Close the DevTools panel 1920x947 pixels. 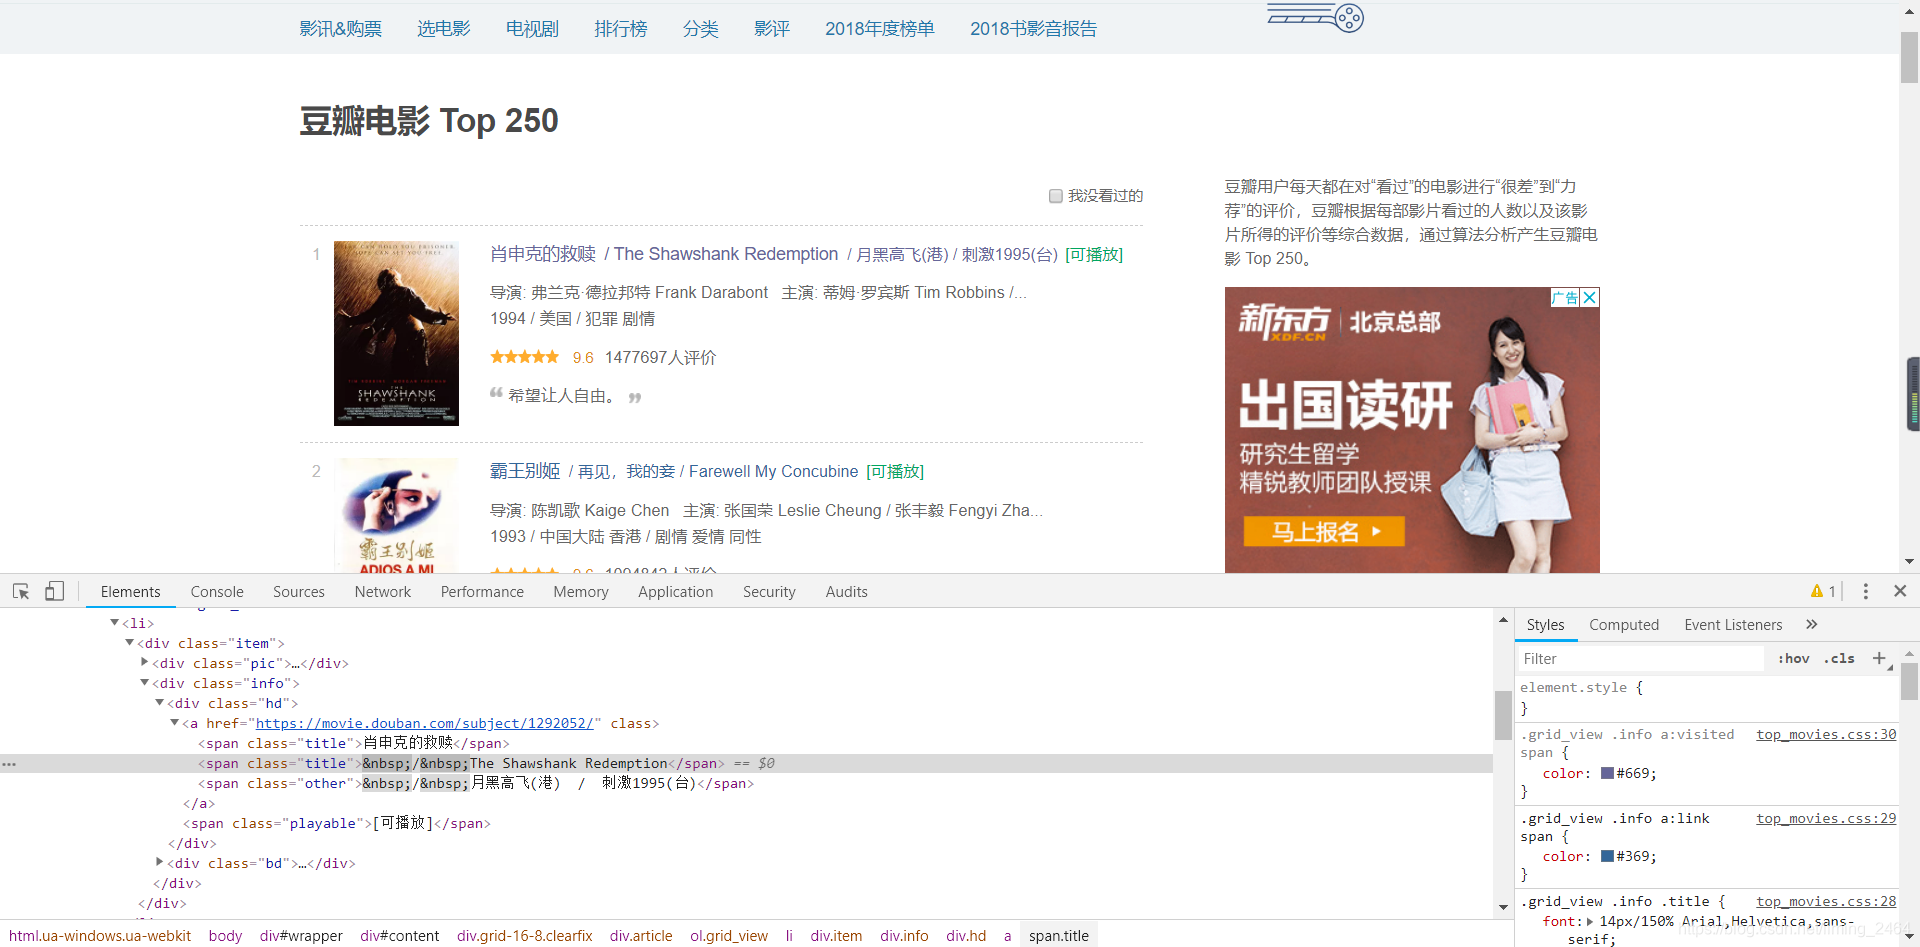[x=1900, y=591]
